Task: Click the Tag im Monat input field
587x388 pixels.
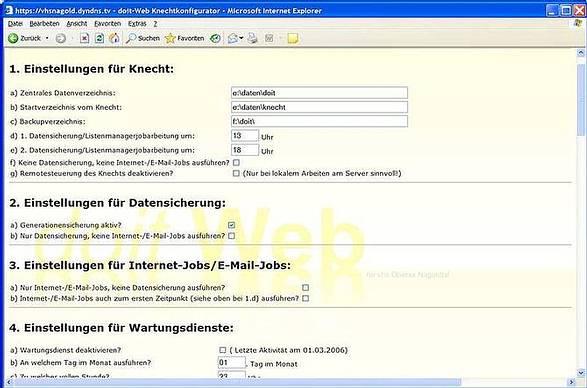Action: tap(232, 363)
